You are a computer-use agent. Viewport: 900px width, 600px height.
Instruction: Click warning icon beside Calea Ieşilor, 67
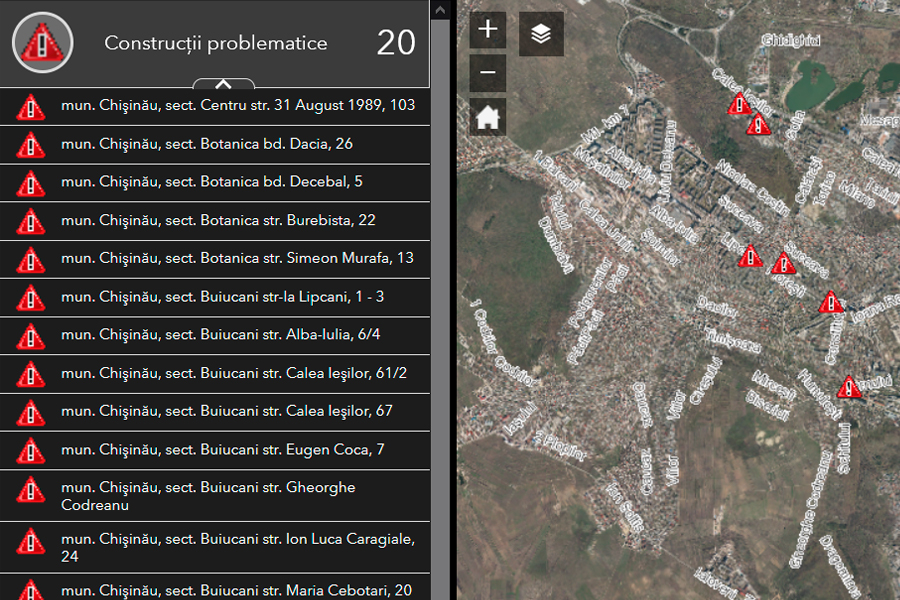(x=31, y=412)
